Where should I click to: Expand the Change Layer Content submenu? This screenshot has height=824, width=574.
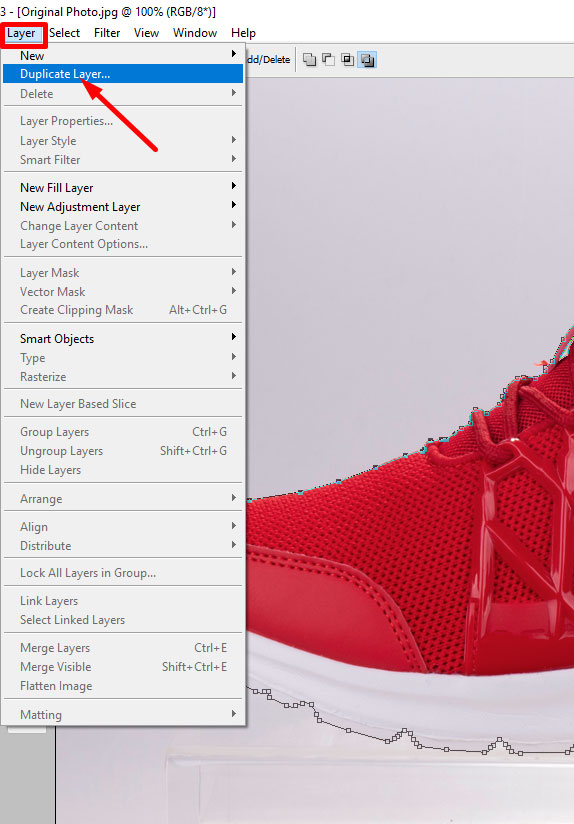[123, 225]
